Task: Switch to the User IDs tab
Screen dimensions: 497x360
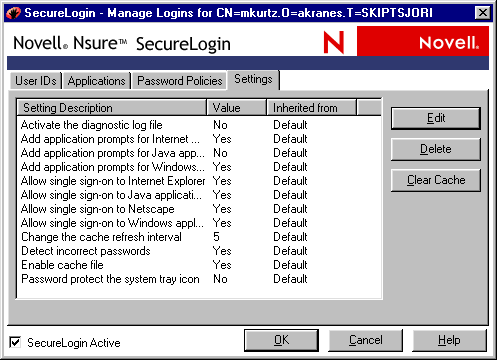Action: click(36, 81)
